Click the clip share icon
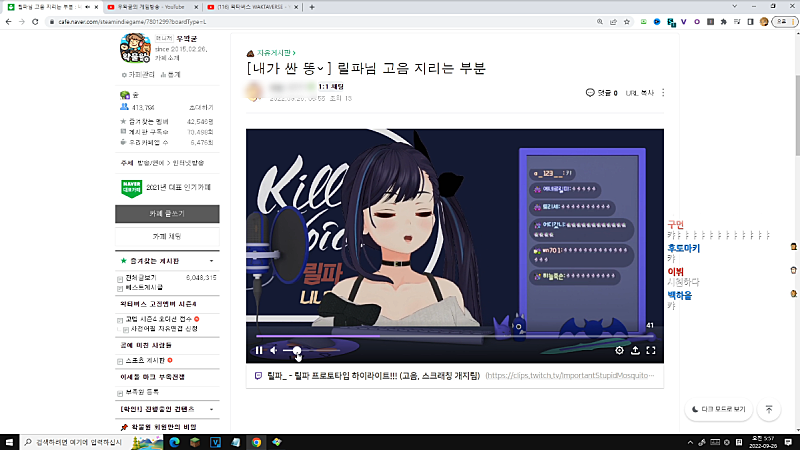 [x=635, y=350]
